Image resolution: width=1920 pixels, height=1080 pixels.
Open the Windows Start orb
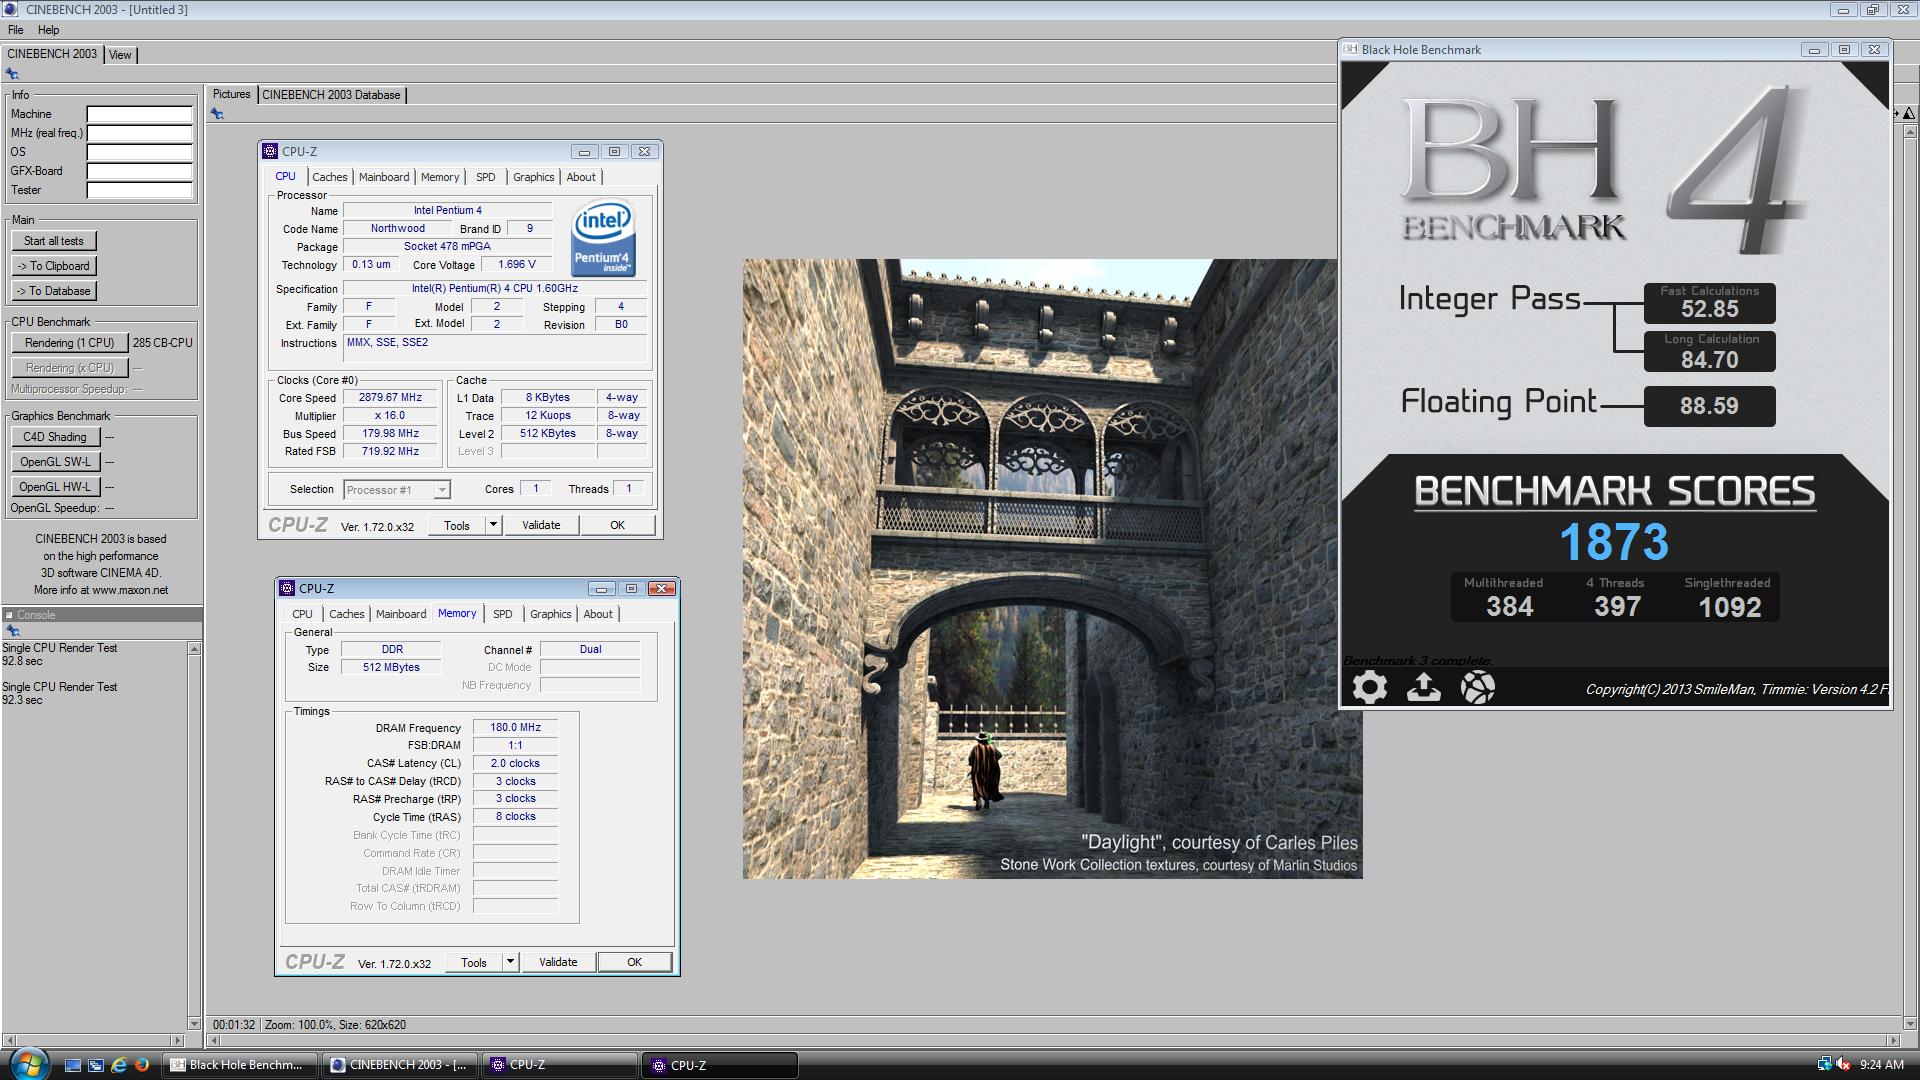(27, 1063)
